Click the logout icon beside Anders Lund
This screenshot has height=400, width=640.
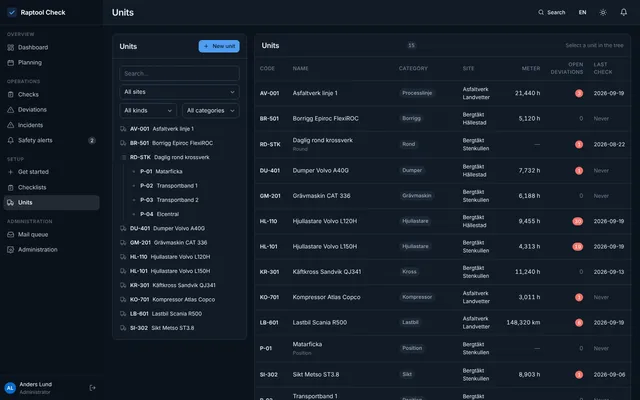coord(92,388)
